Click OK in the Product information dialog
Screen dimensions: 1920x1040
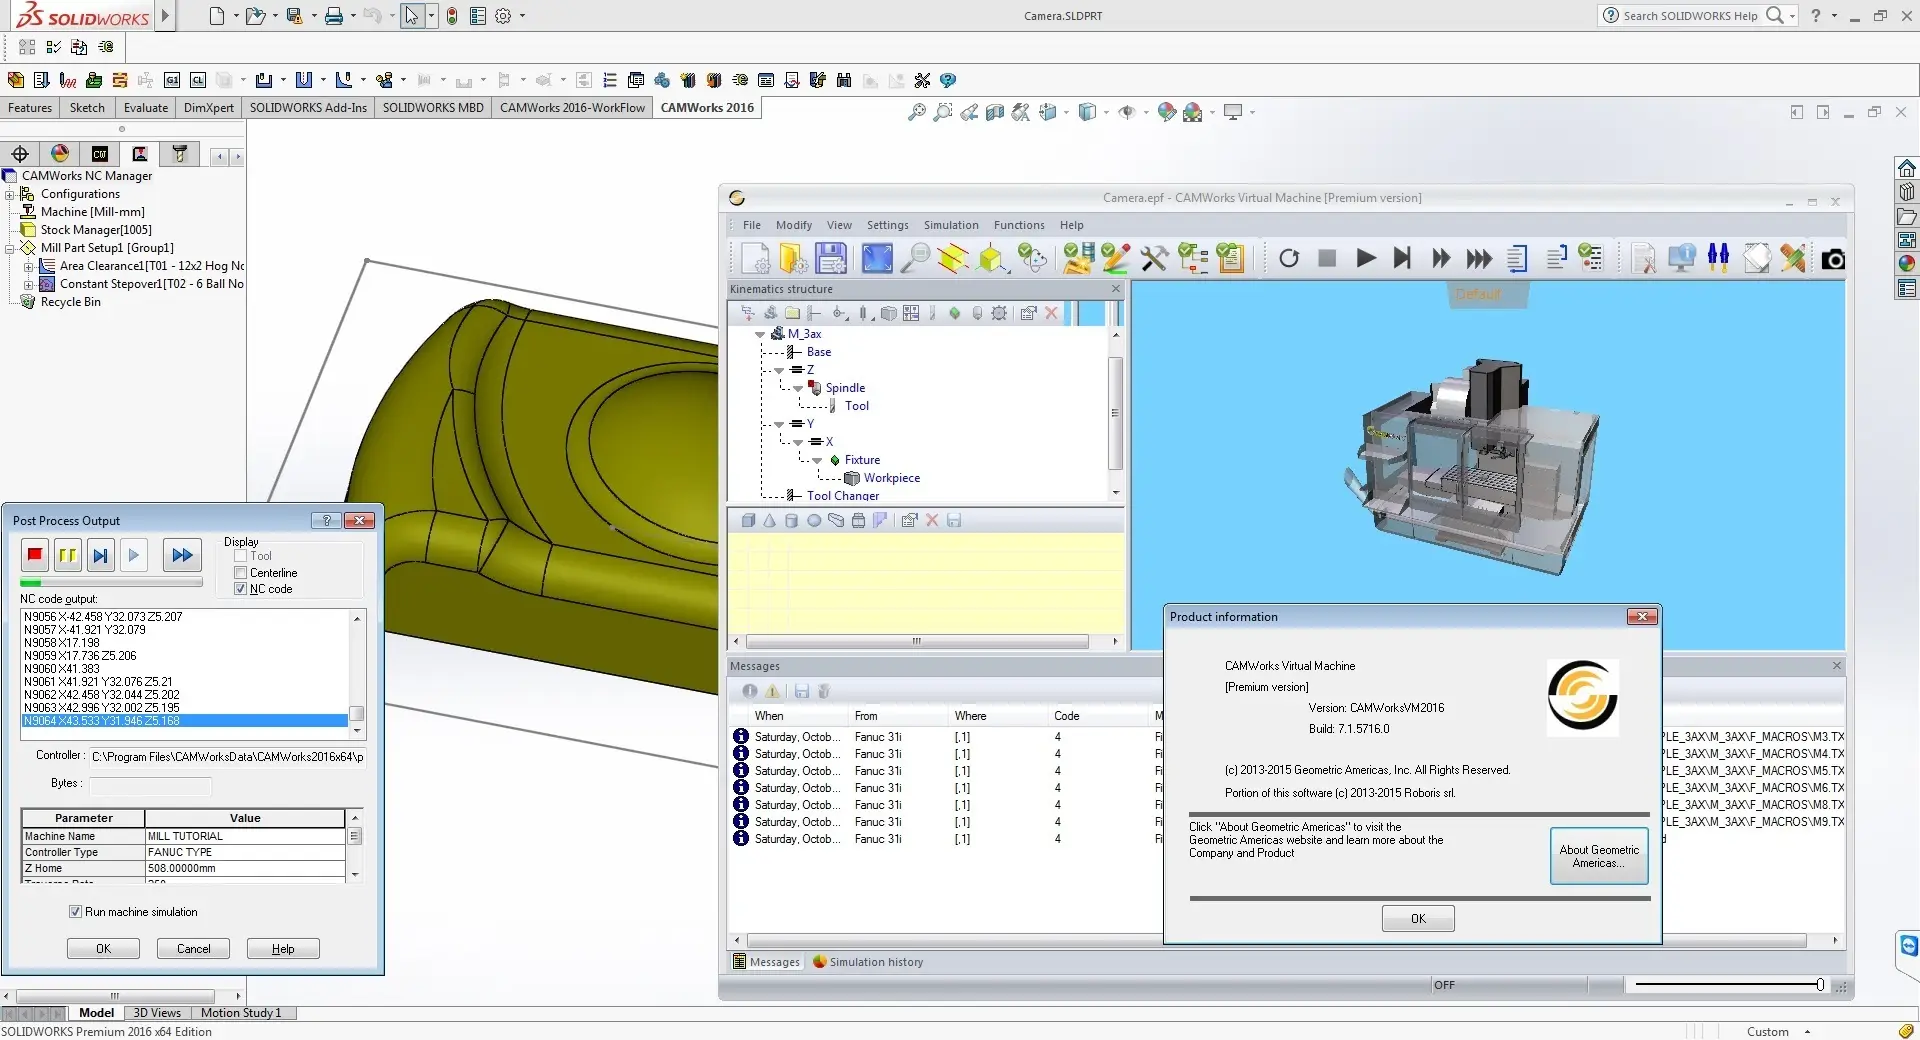1418,918
